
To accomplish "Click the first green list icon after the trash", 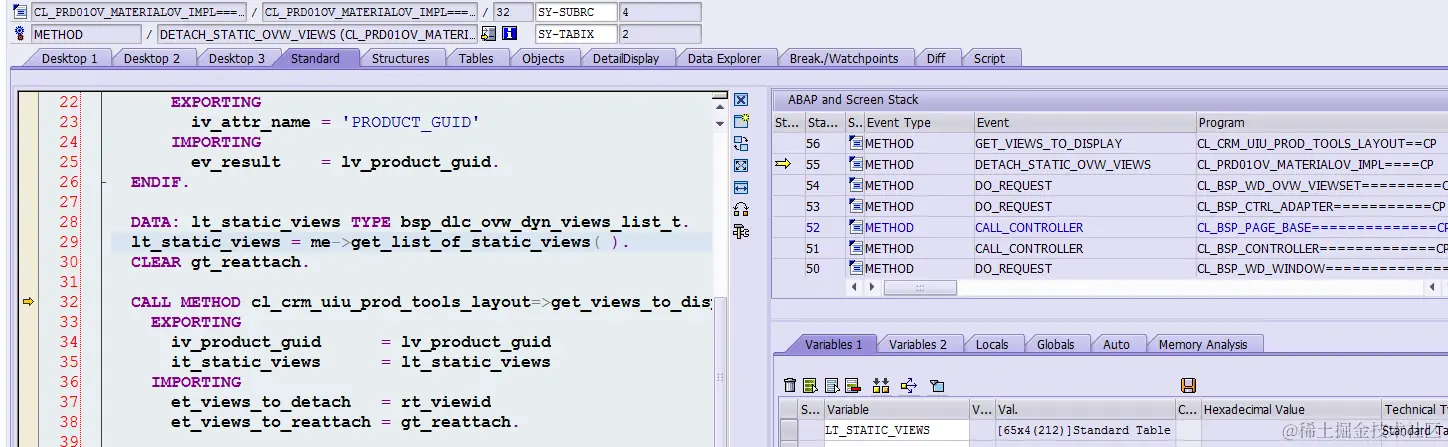I will (x=811, y=385).
